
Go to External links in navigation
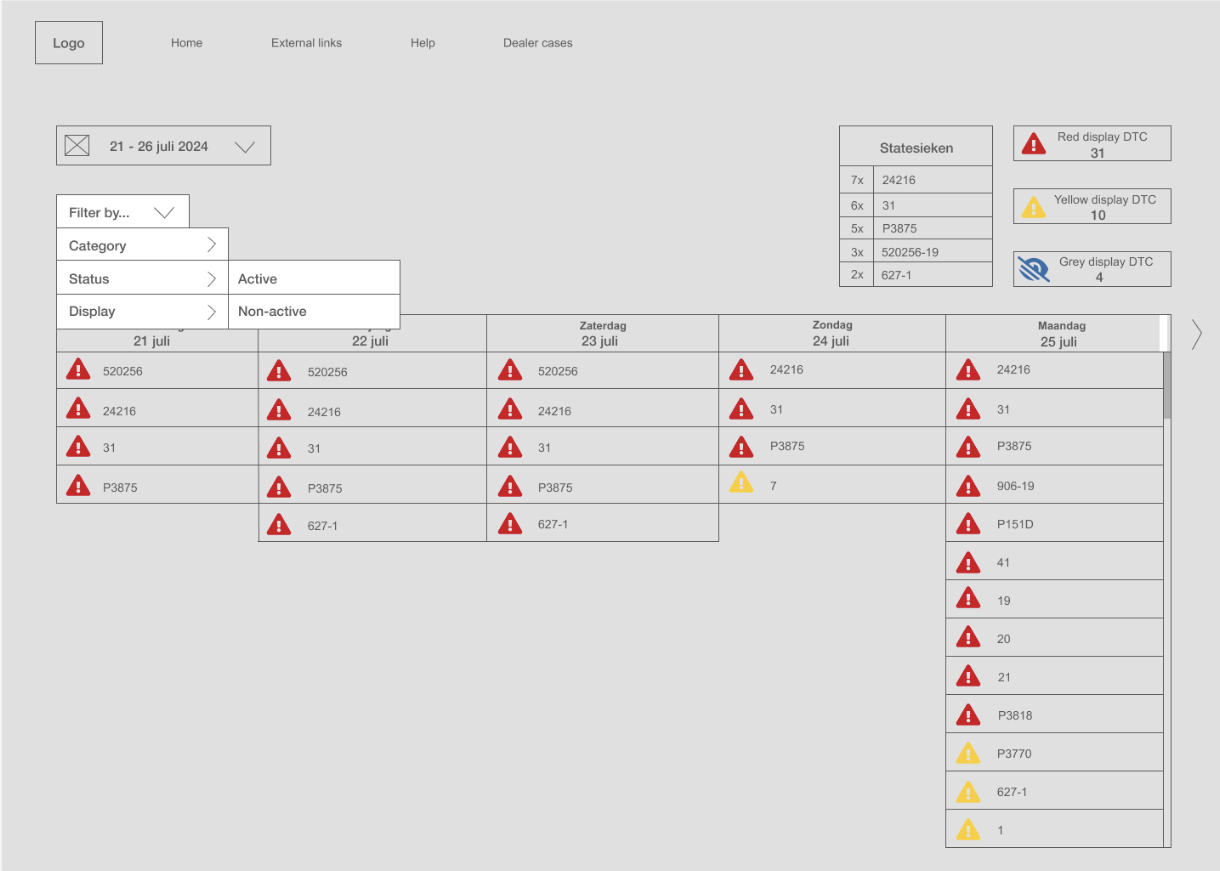[x=306, y=43]
